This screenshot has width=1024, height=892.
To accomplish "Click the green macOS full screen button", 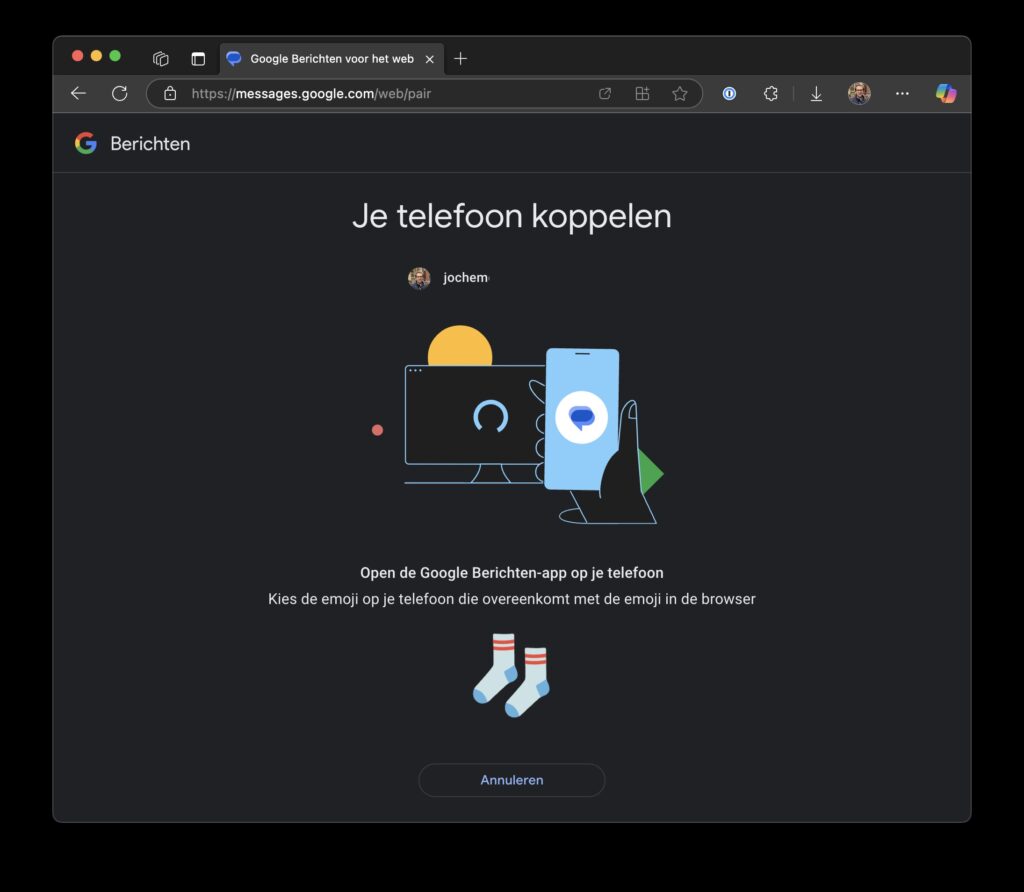I will point(115,56).
